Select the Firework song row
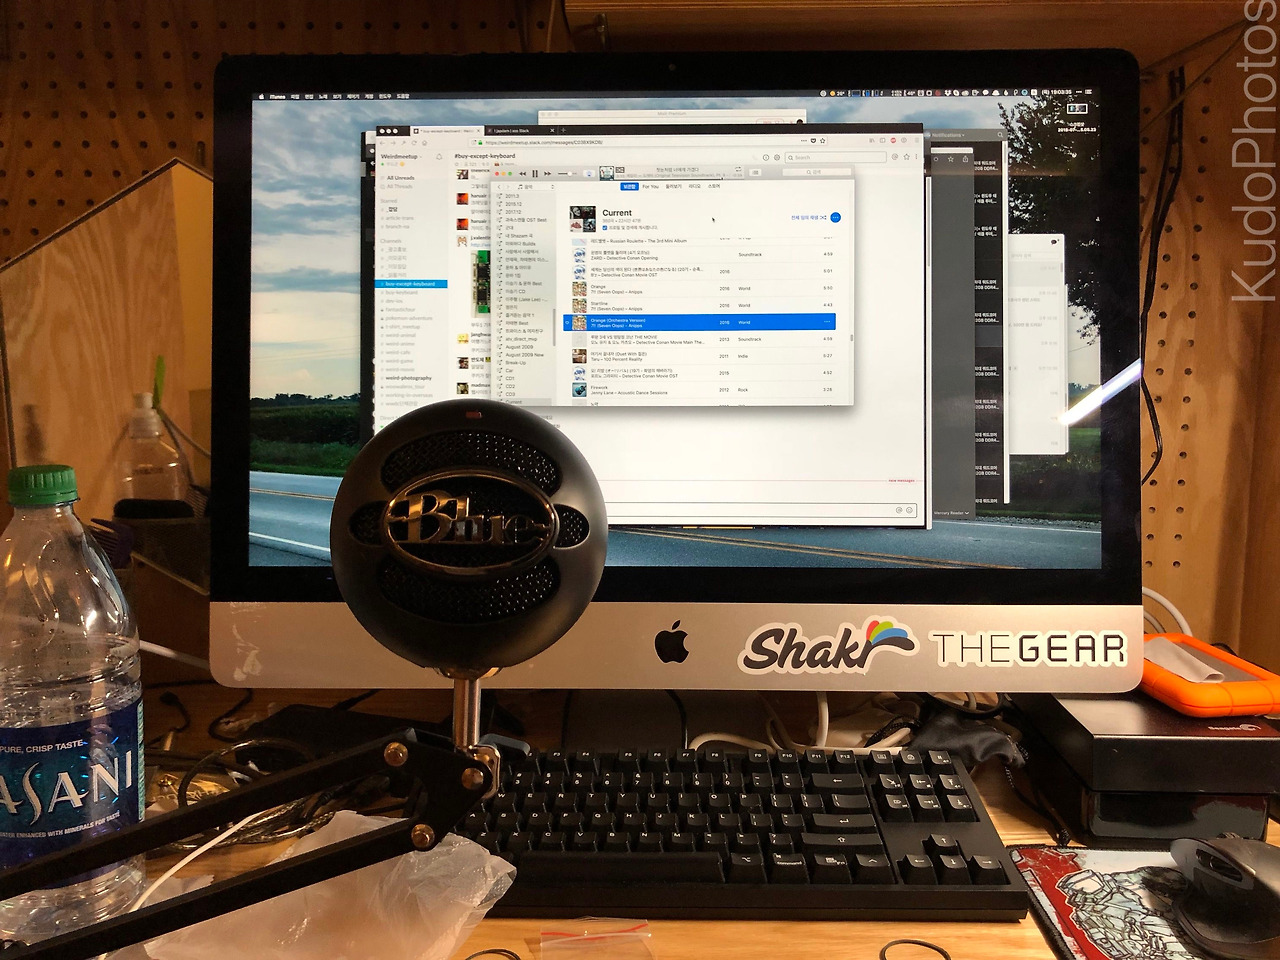Screen dimensions: 1280x960 [700, 390]
